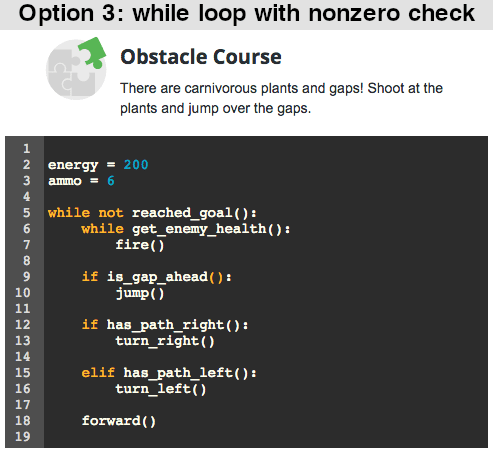Image resolution: width=493 pixels, height=460 pixels.
Task: Click the value 6 after ammo
Action: pyautogui.click(x=111, y=181)
